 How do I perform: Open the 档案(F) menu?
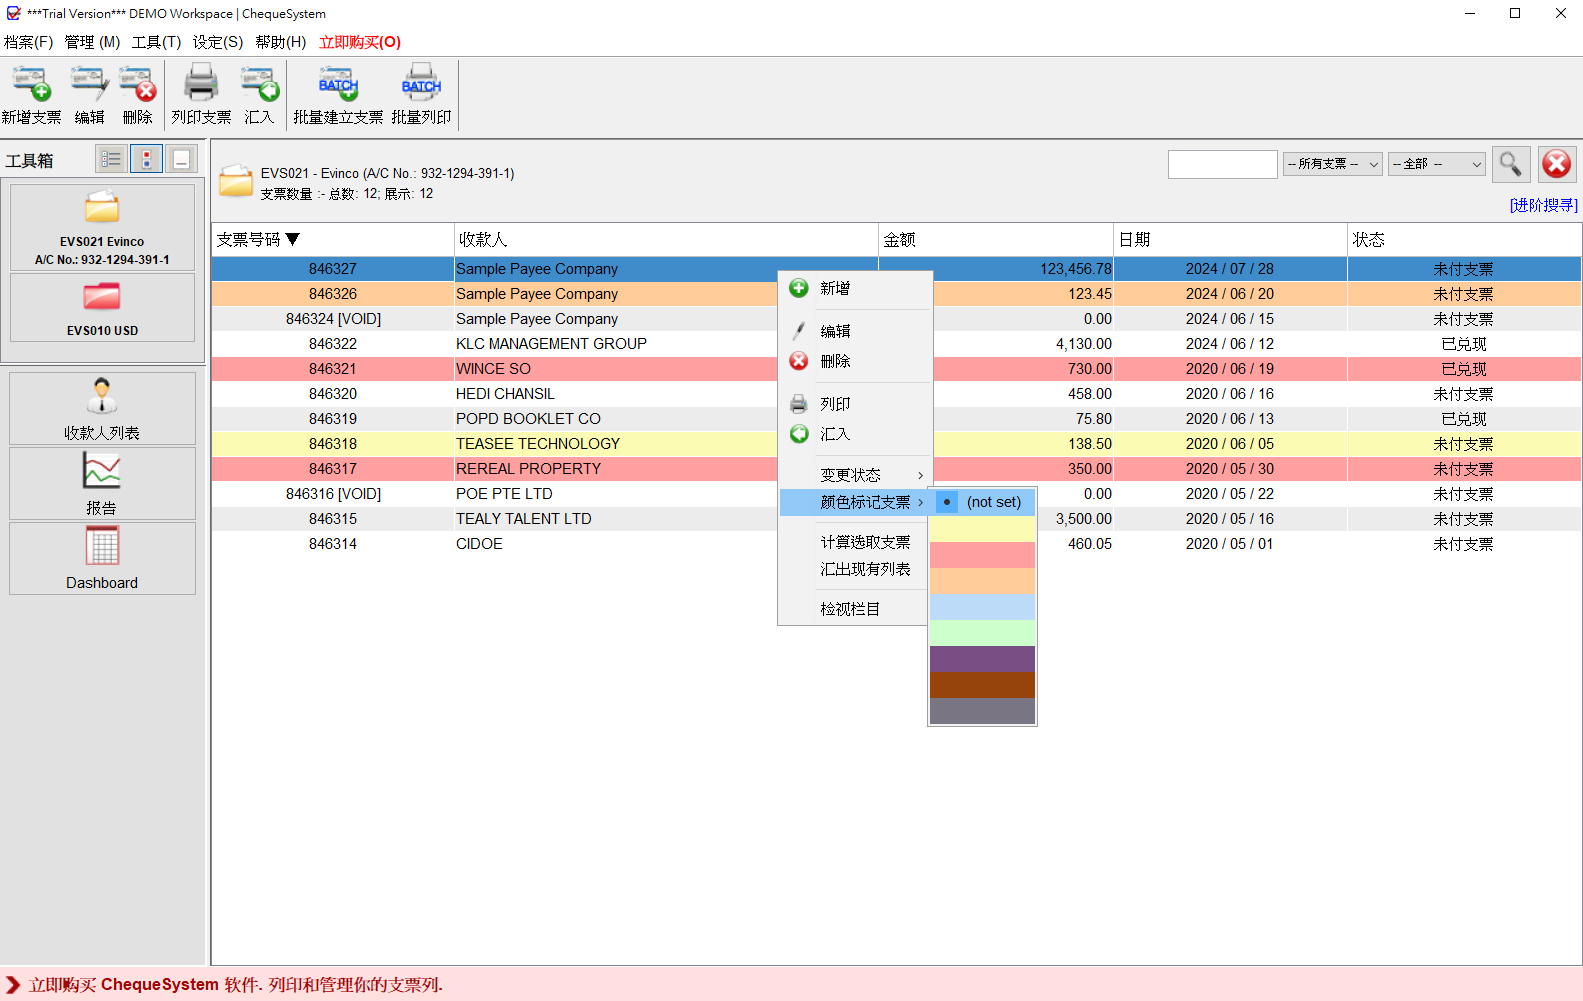(x=28, y=42)
